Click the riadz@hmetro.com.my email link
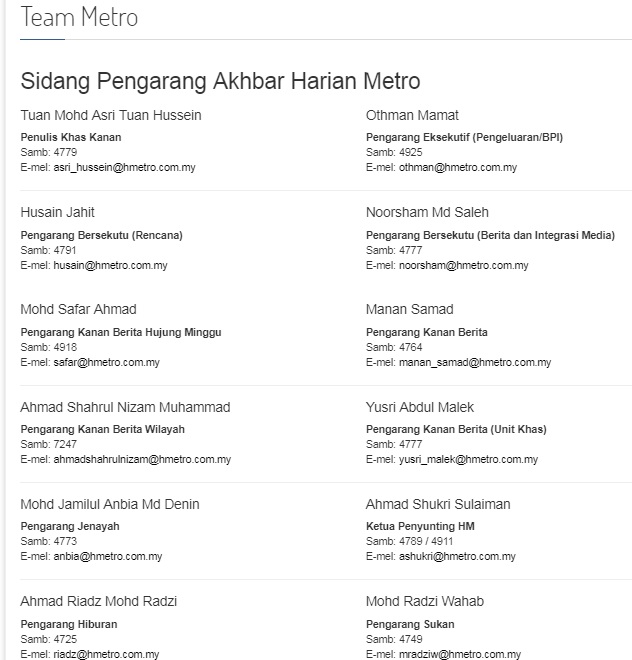 106,654
